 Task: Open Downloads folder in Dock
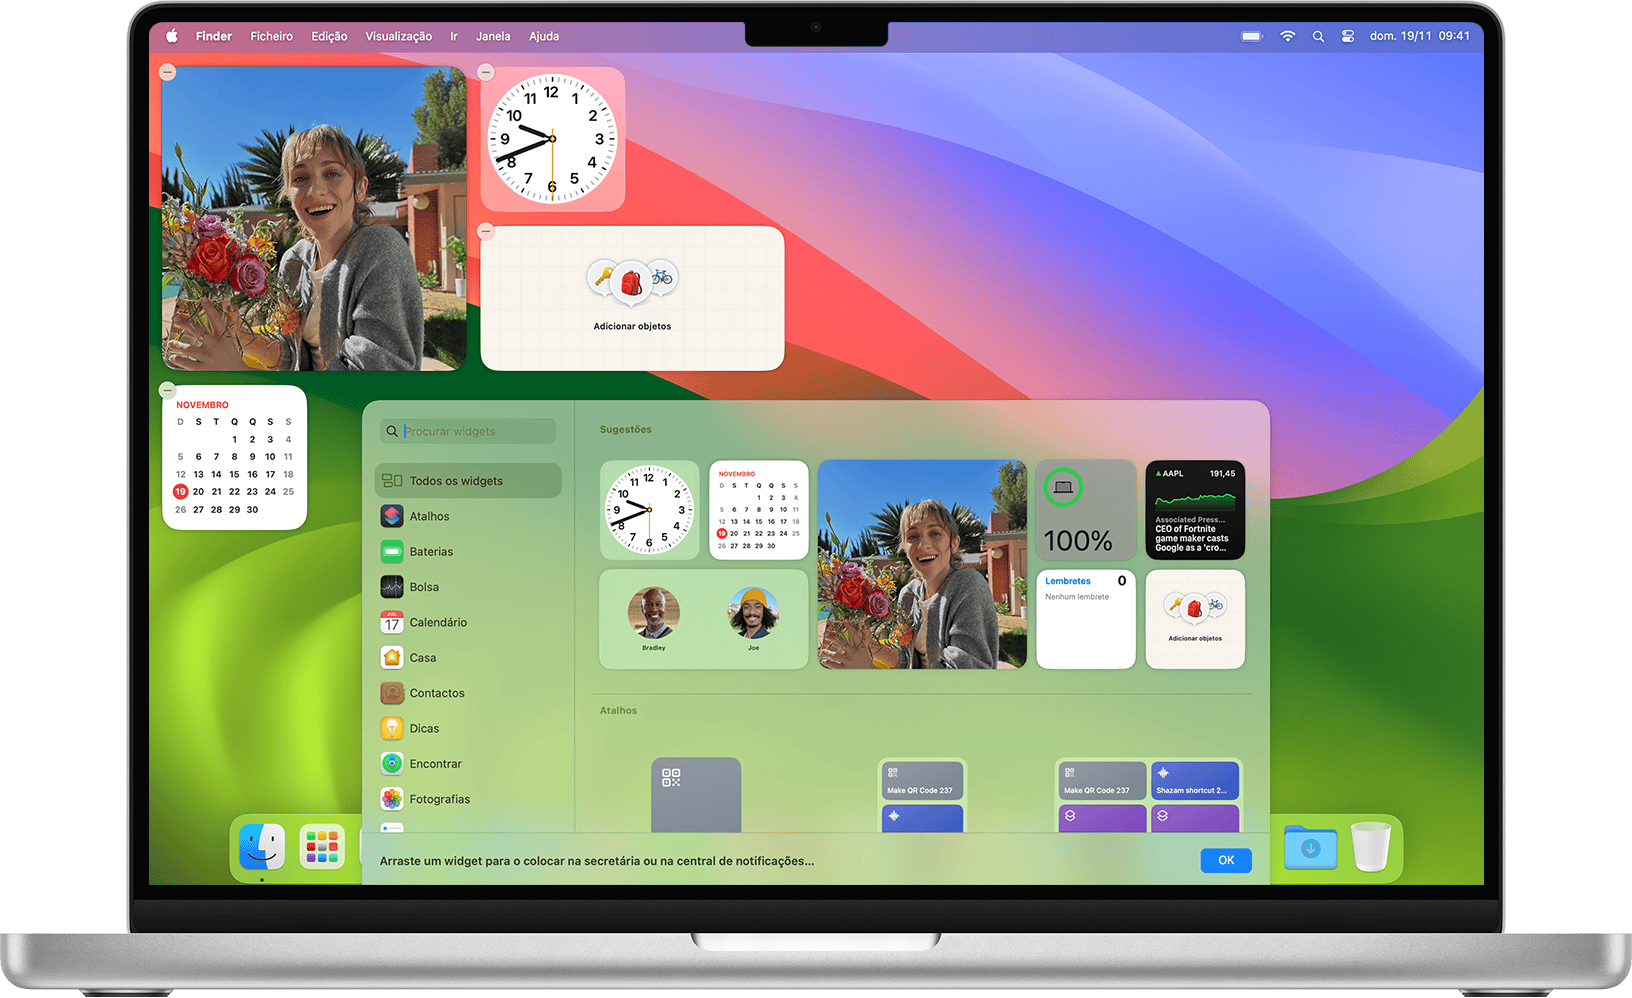coord(1310,847)
